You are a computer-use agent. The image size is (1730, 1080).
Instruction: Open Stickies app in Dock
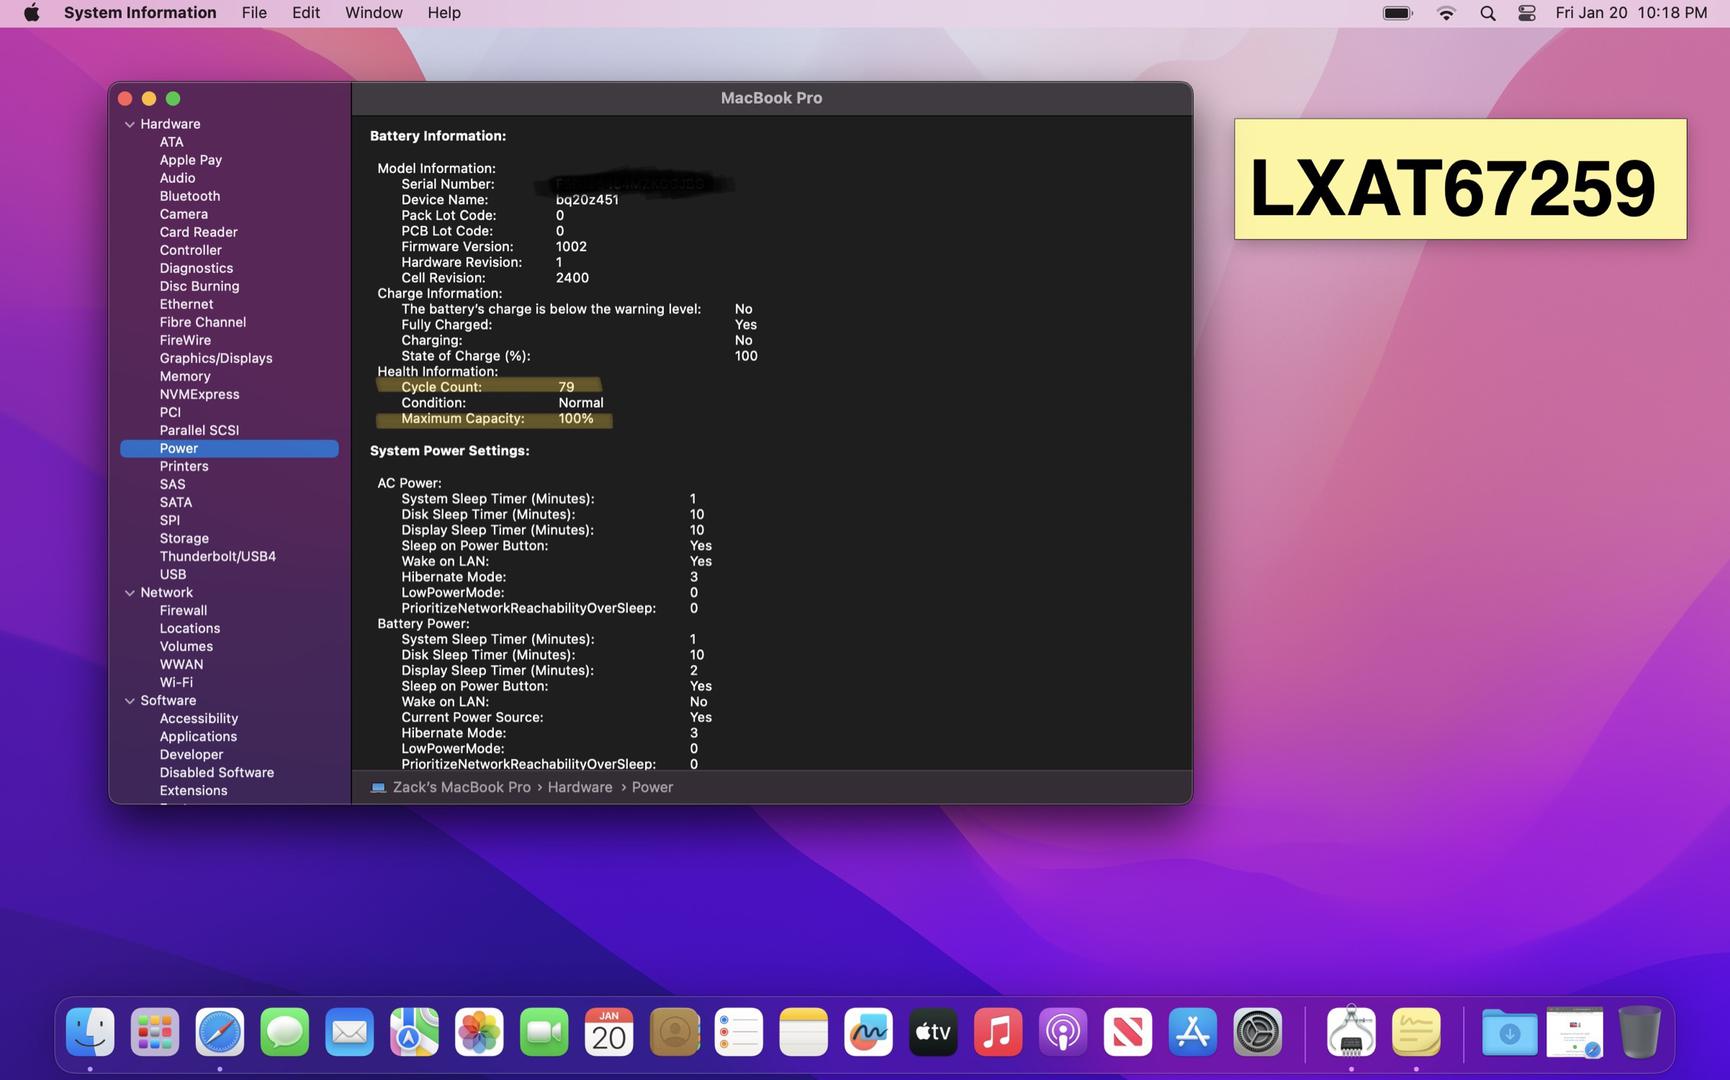click(1416, 1032)
